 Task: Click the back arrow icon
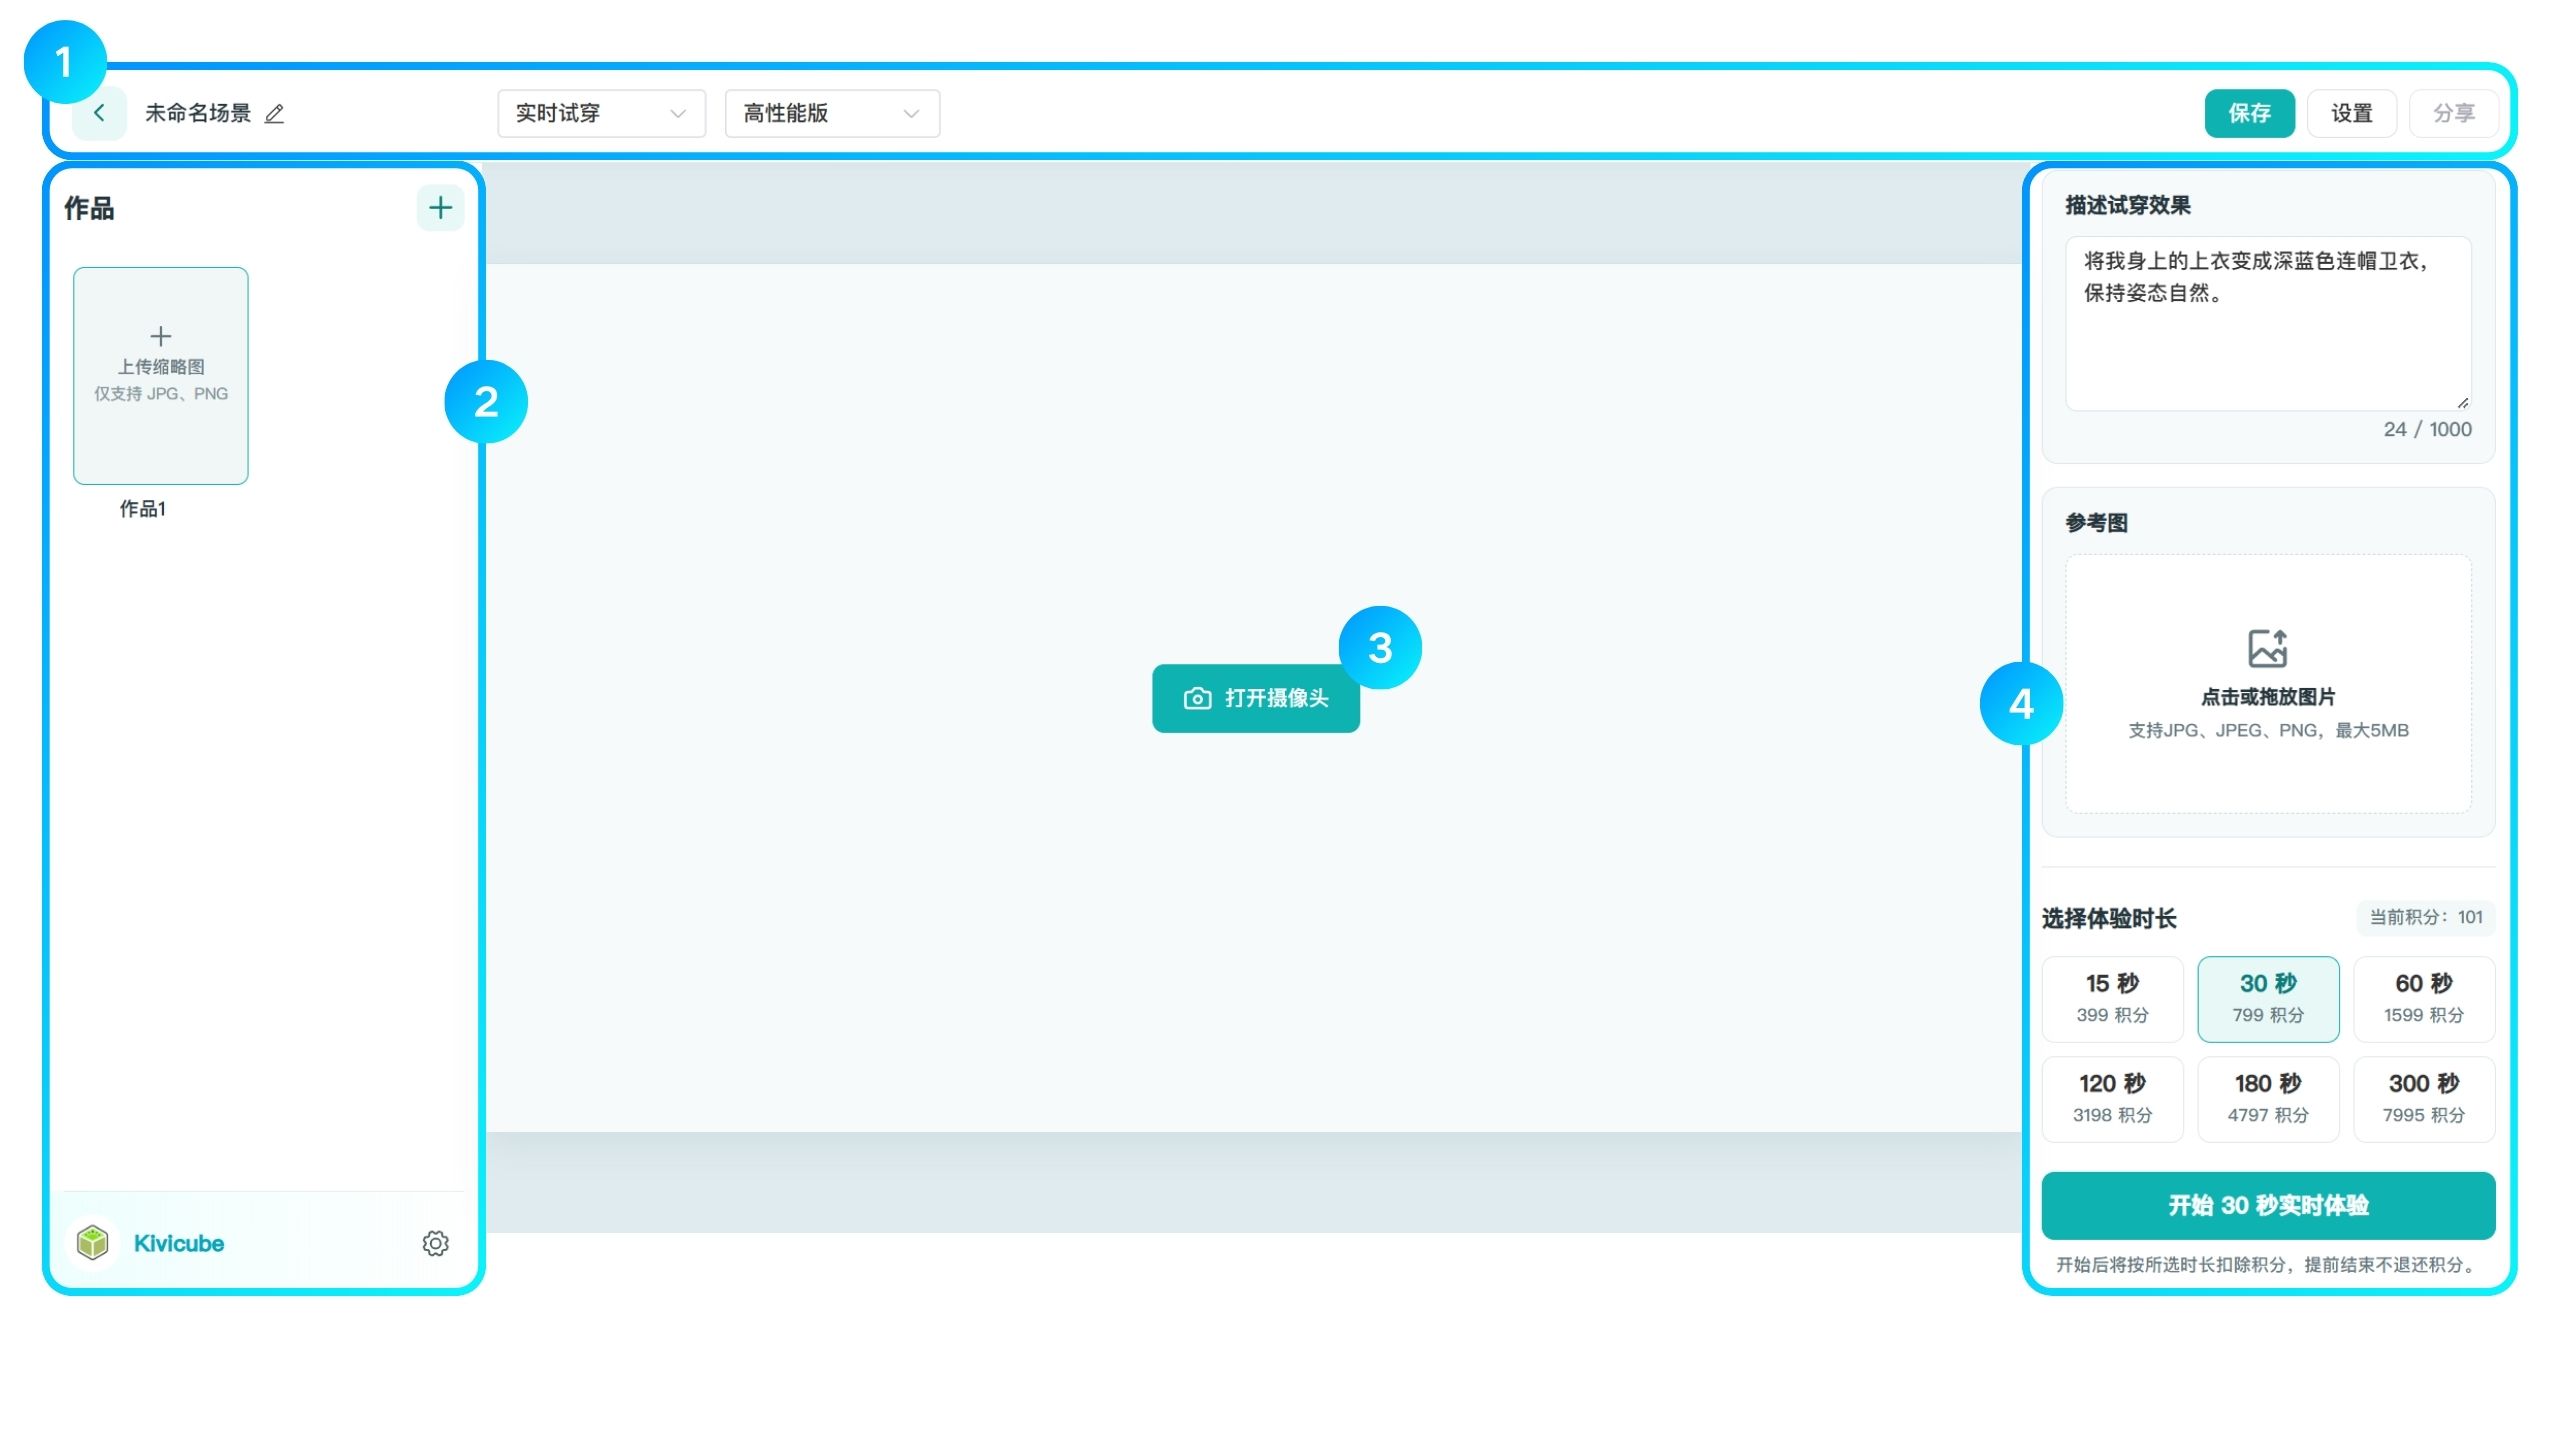[x=99, y=113]
